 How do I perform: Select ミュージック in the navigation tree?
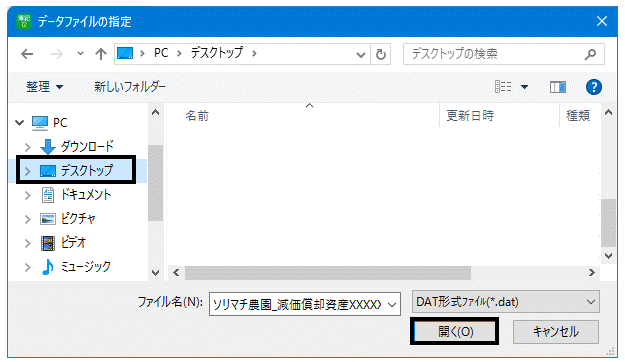(85, 266)
